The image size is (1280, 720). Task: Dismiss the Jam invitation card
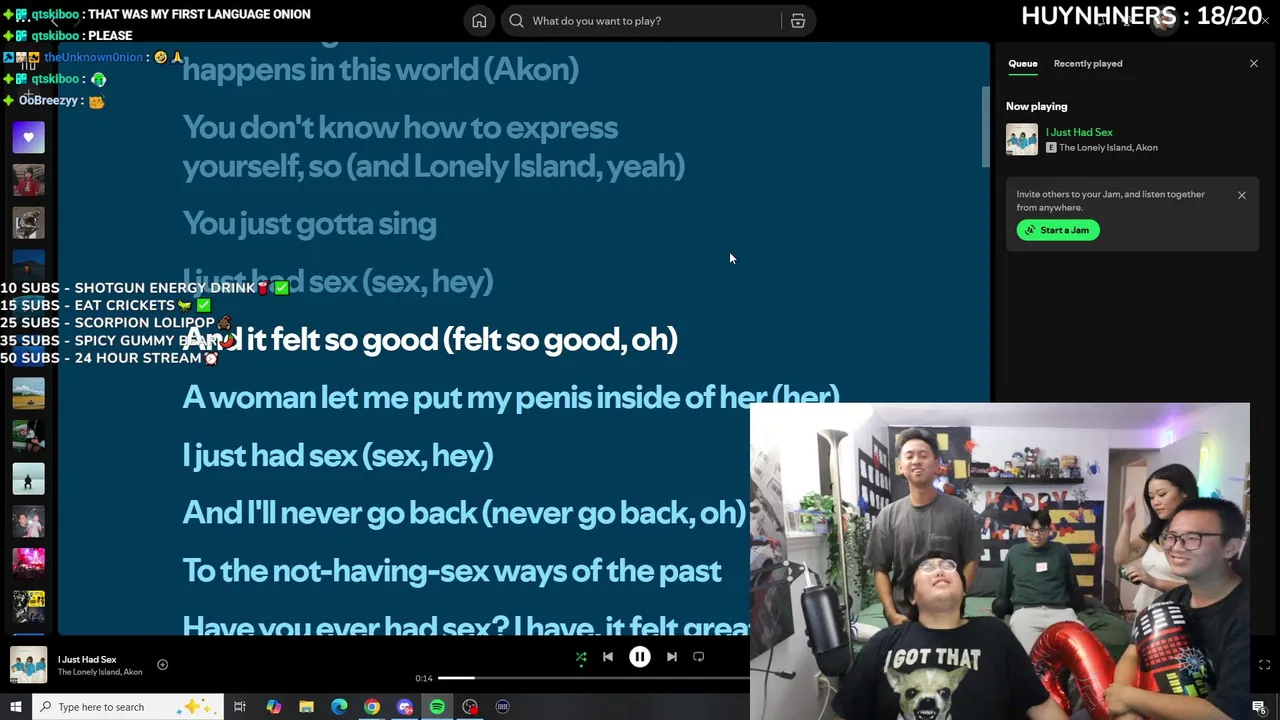coord(1242,195)
